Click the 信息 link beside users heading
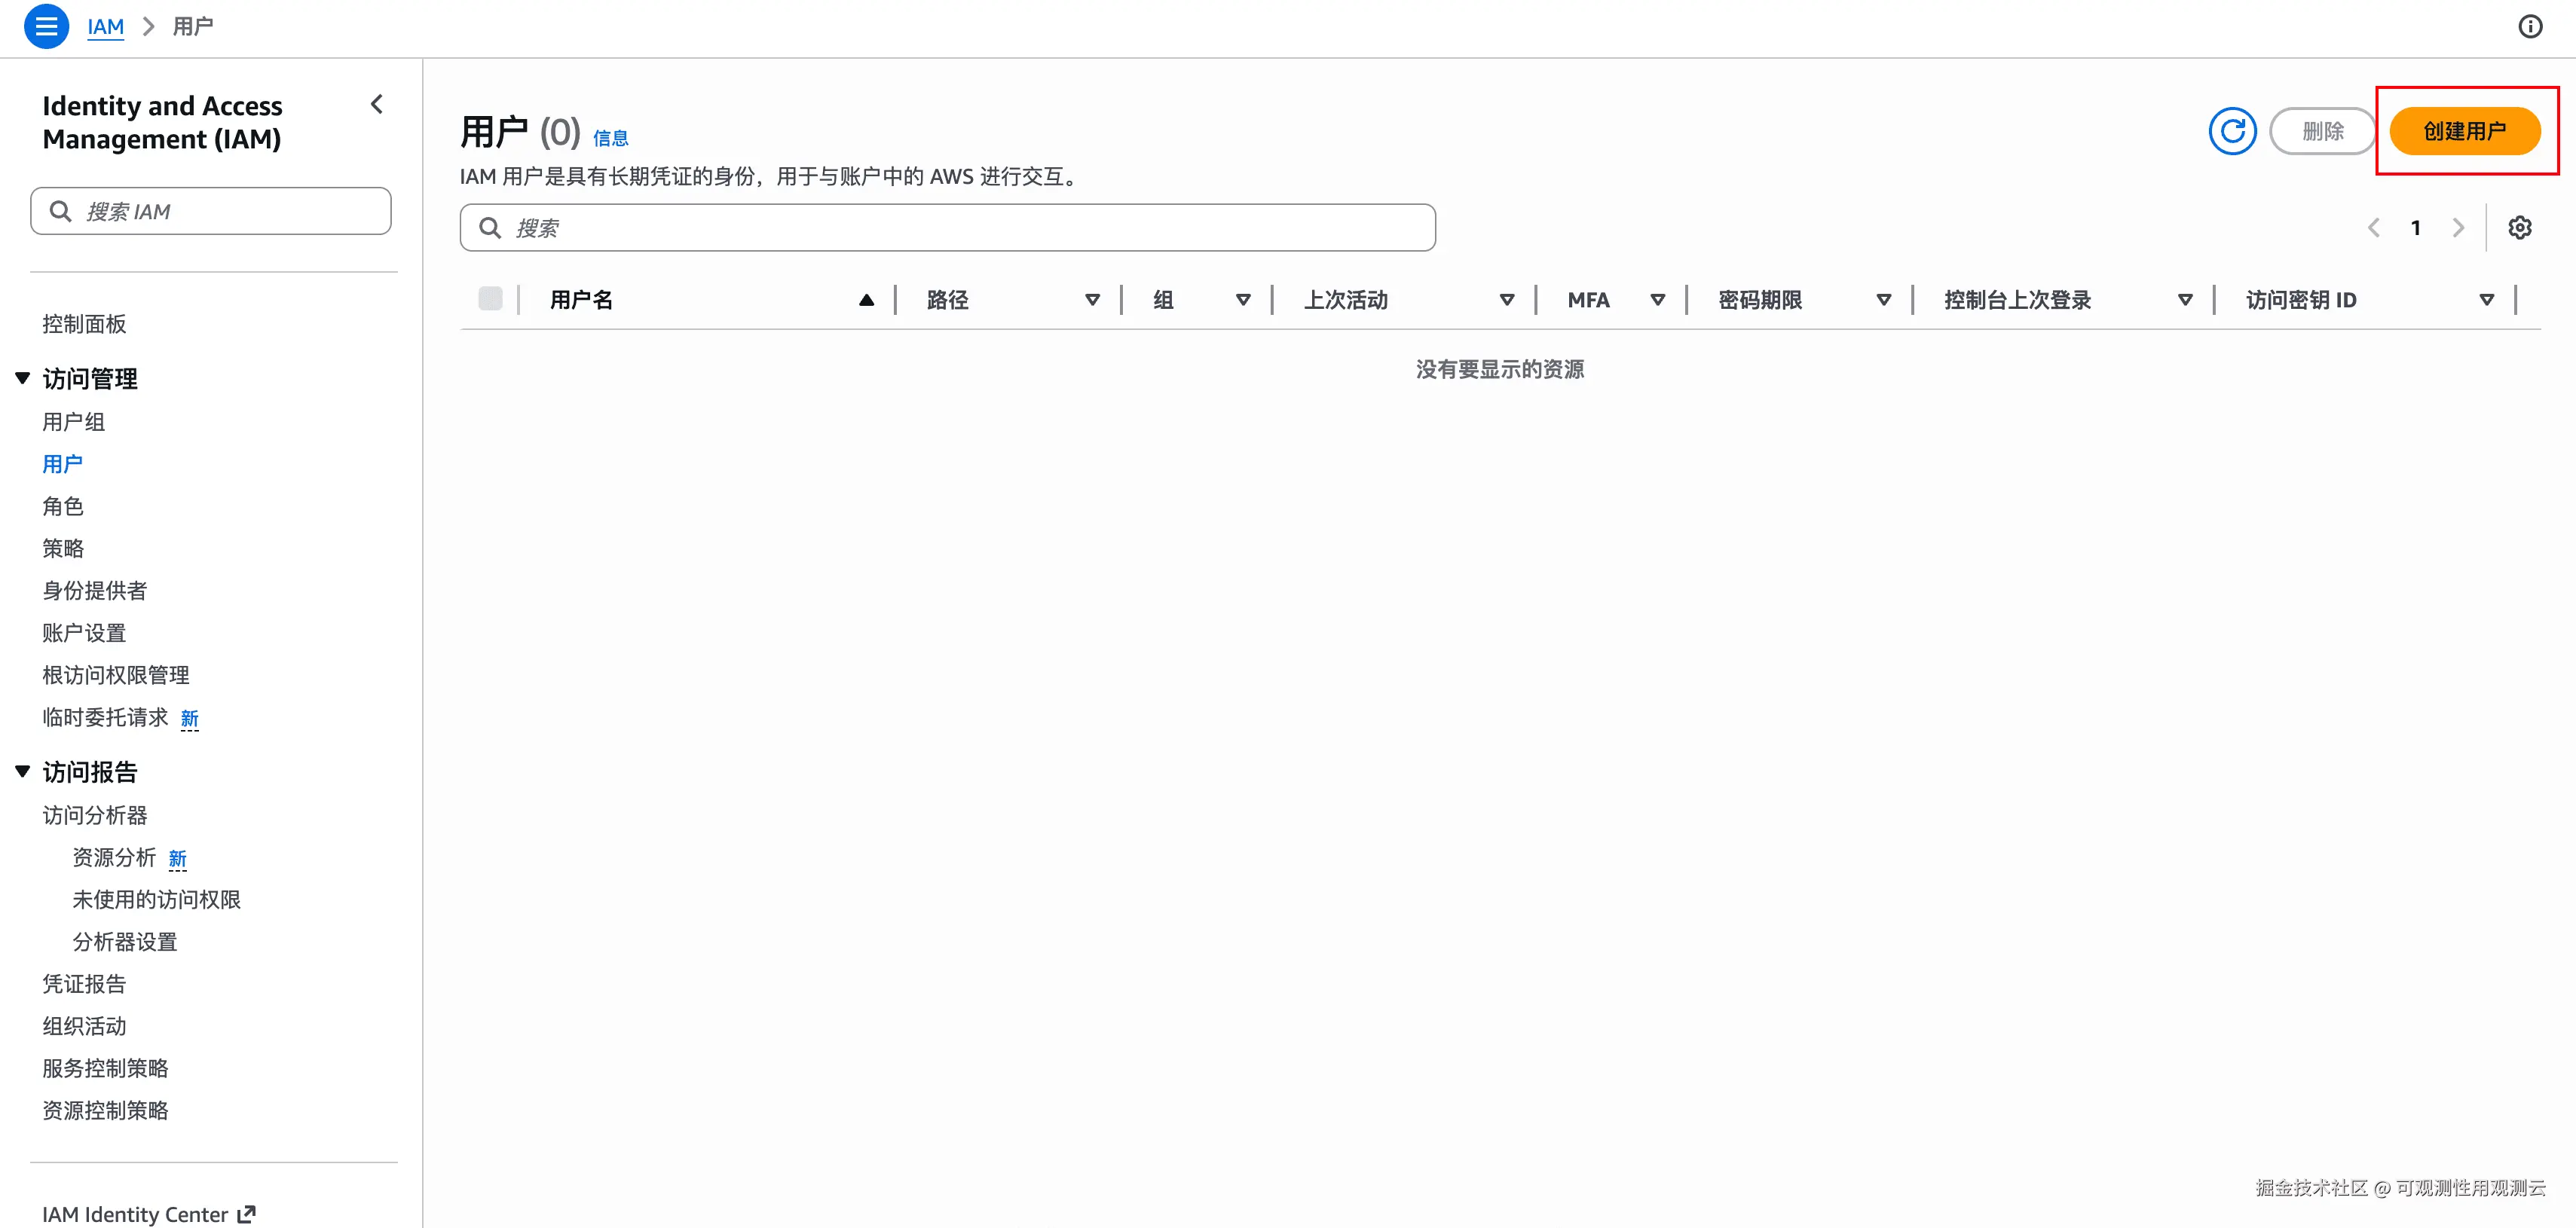The height and width of the screenshot is (1228, 2576). point(610,138)
